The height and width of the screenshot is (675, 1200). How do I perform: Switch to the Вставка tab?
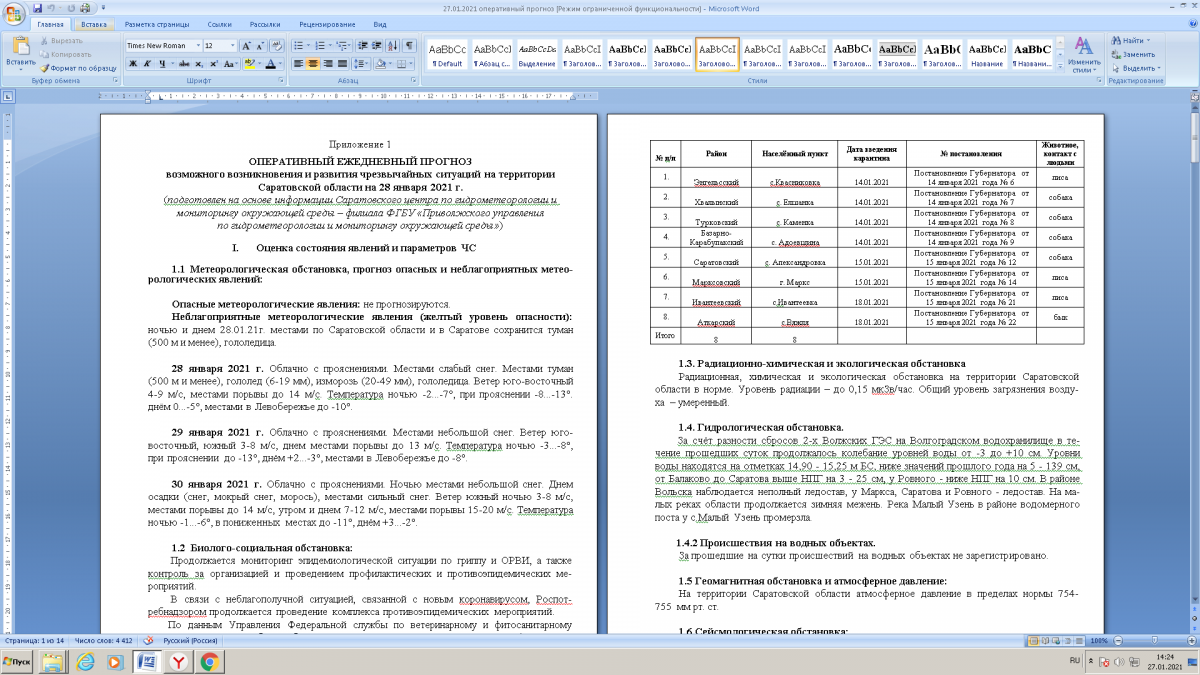point(94,23)
